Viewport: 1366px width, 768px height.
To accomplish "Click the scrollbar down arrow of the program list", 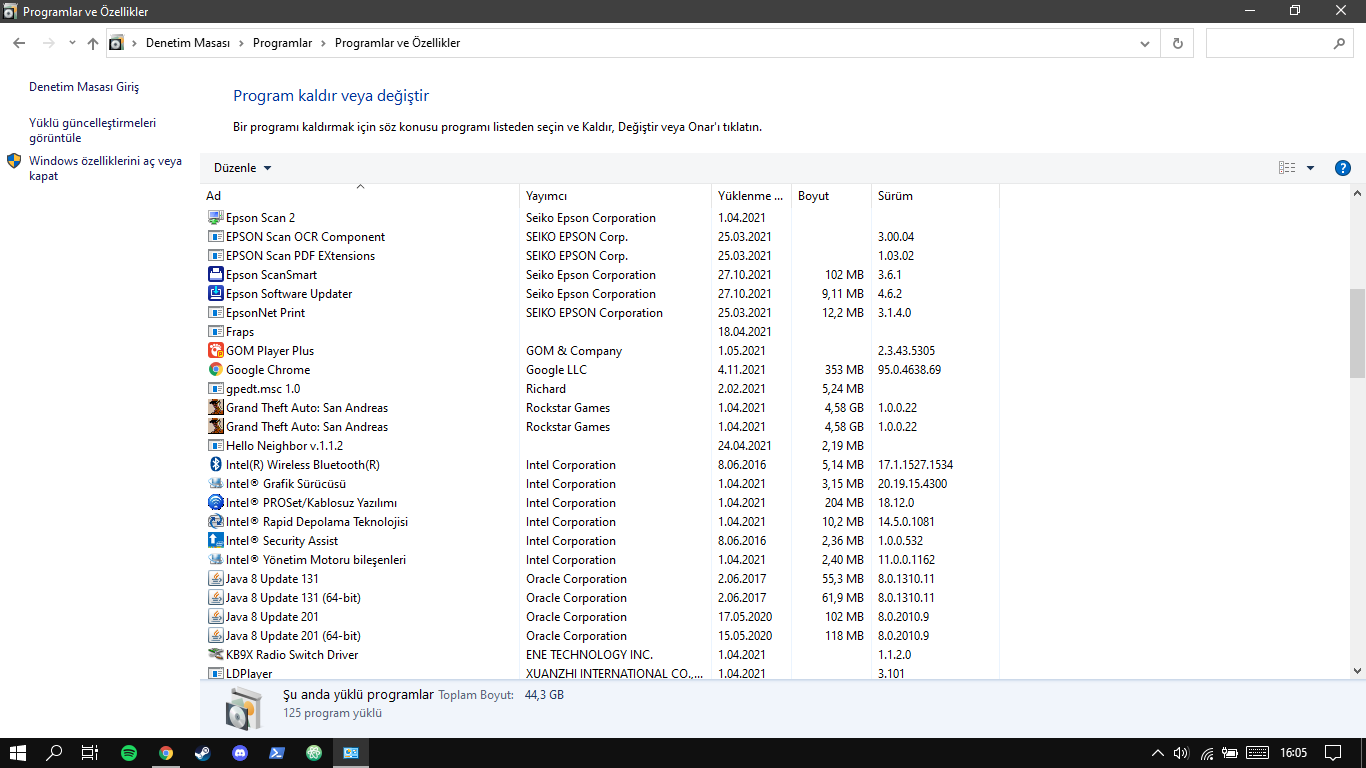I will [x=1357, y=671].
